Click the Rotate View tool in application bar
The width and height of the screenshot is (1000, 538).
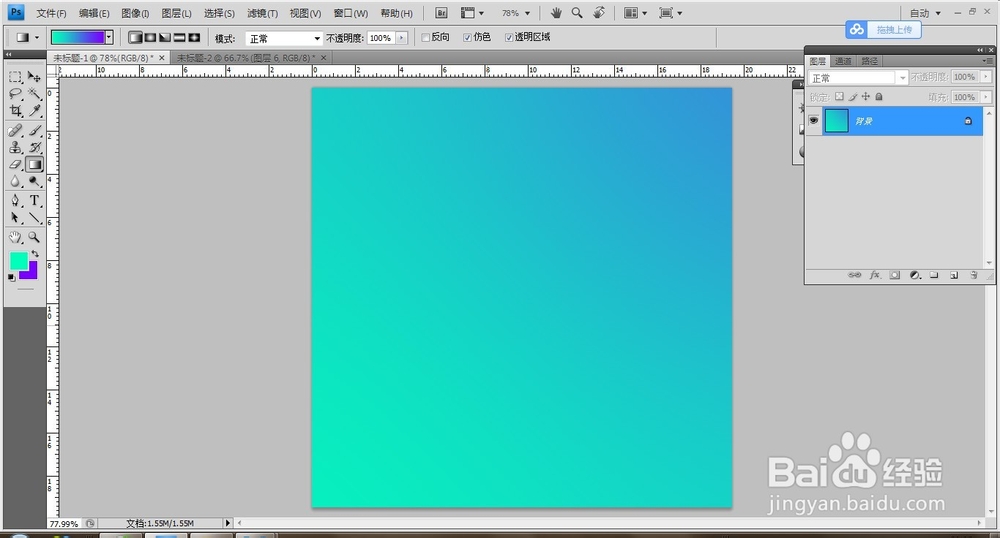pos(599,13)
